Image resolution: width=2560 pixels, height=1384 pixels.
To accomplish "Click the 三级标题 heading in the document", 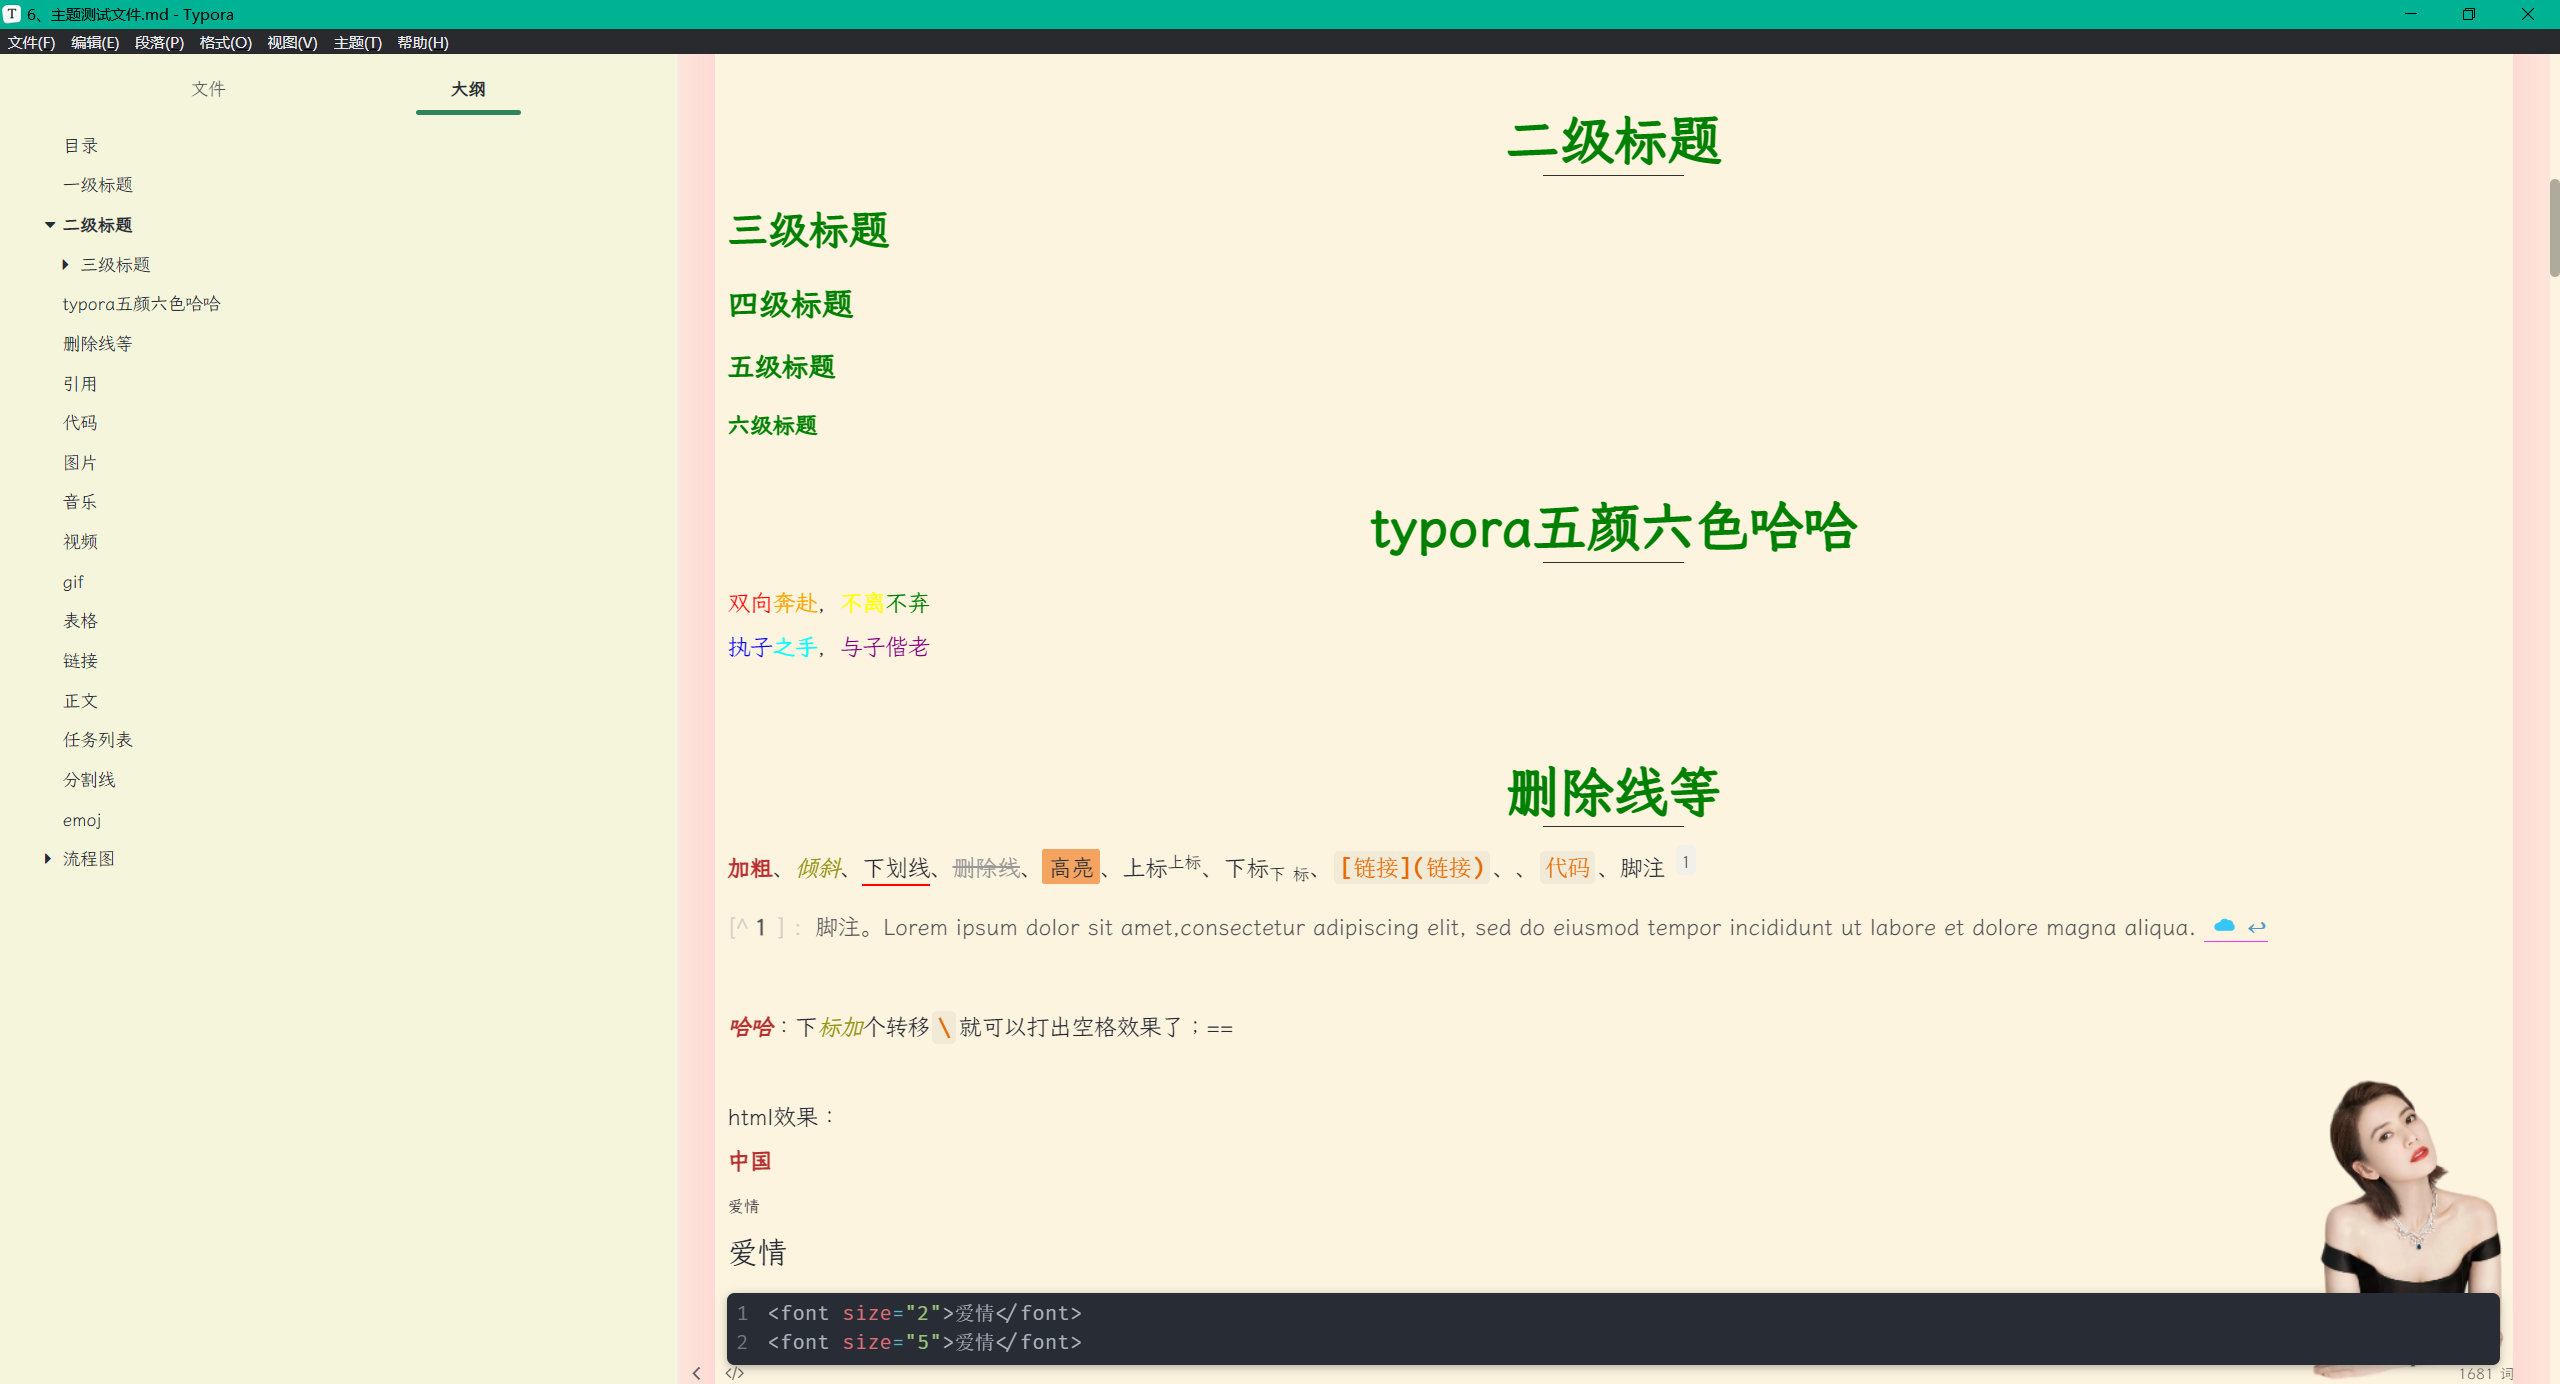I will point(809,230).
